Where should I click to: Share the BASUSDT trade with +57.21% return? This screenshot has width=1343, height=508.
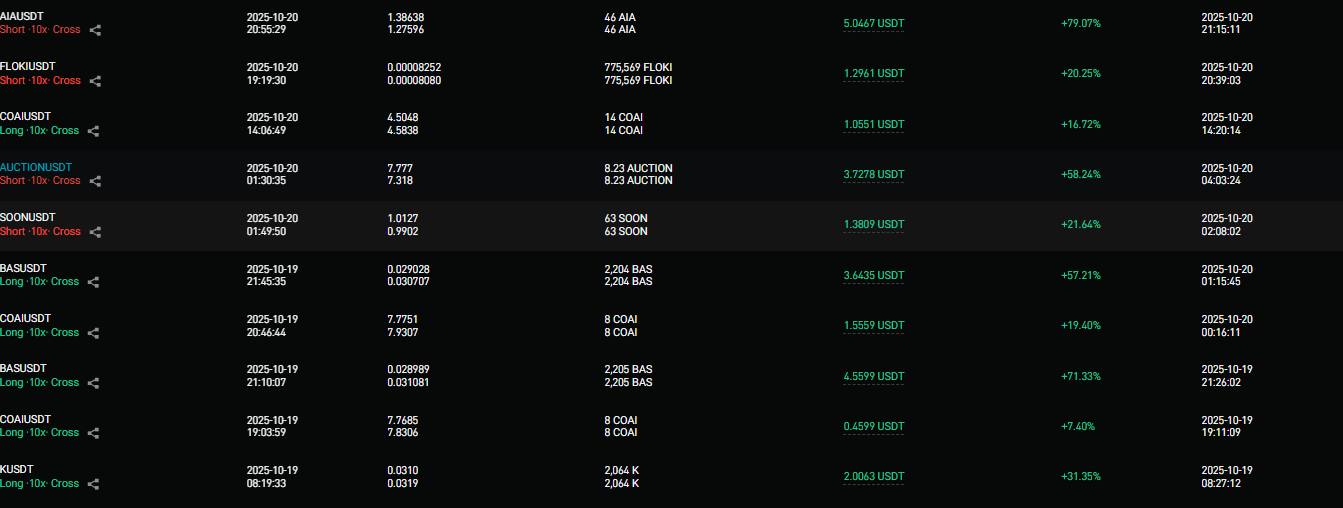[93, 282]
